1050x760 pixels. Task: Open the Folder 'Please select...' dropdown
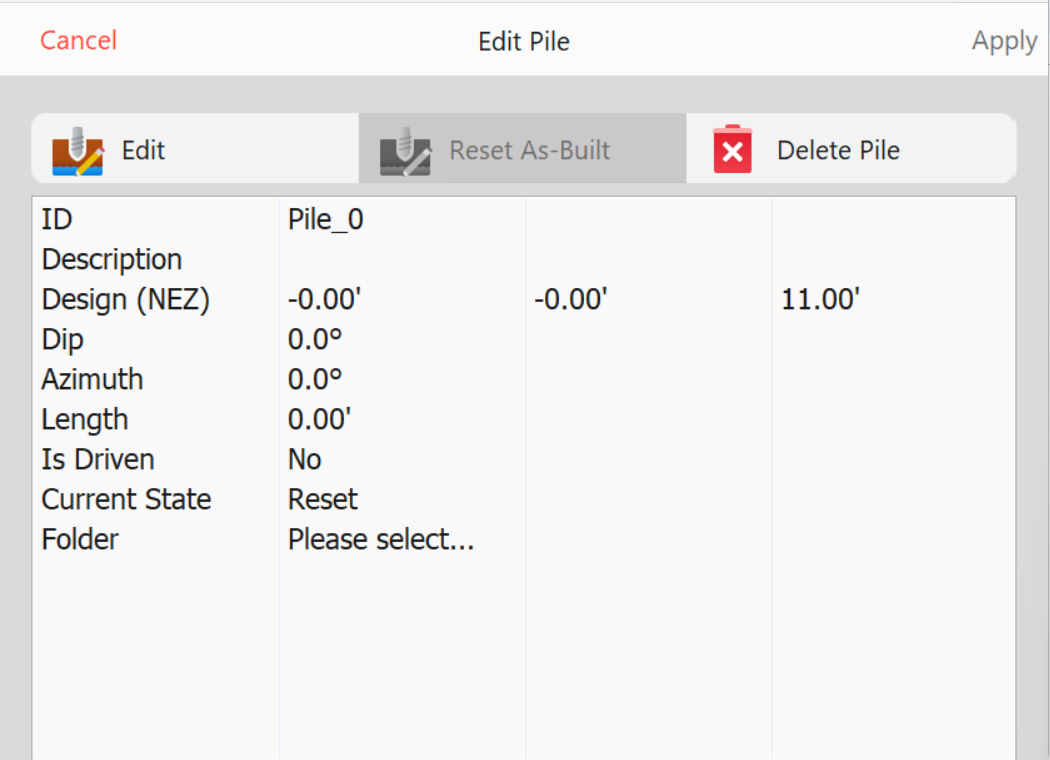point(381,540)
